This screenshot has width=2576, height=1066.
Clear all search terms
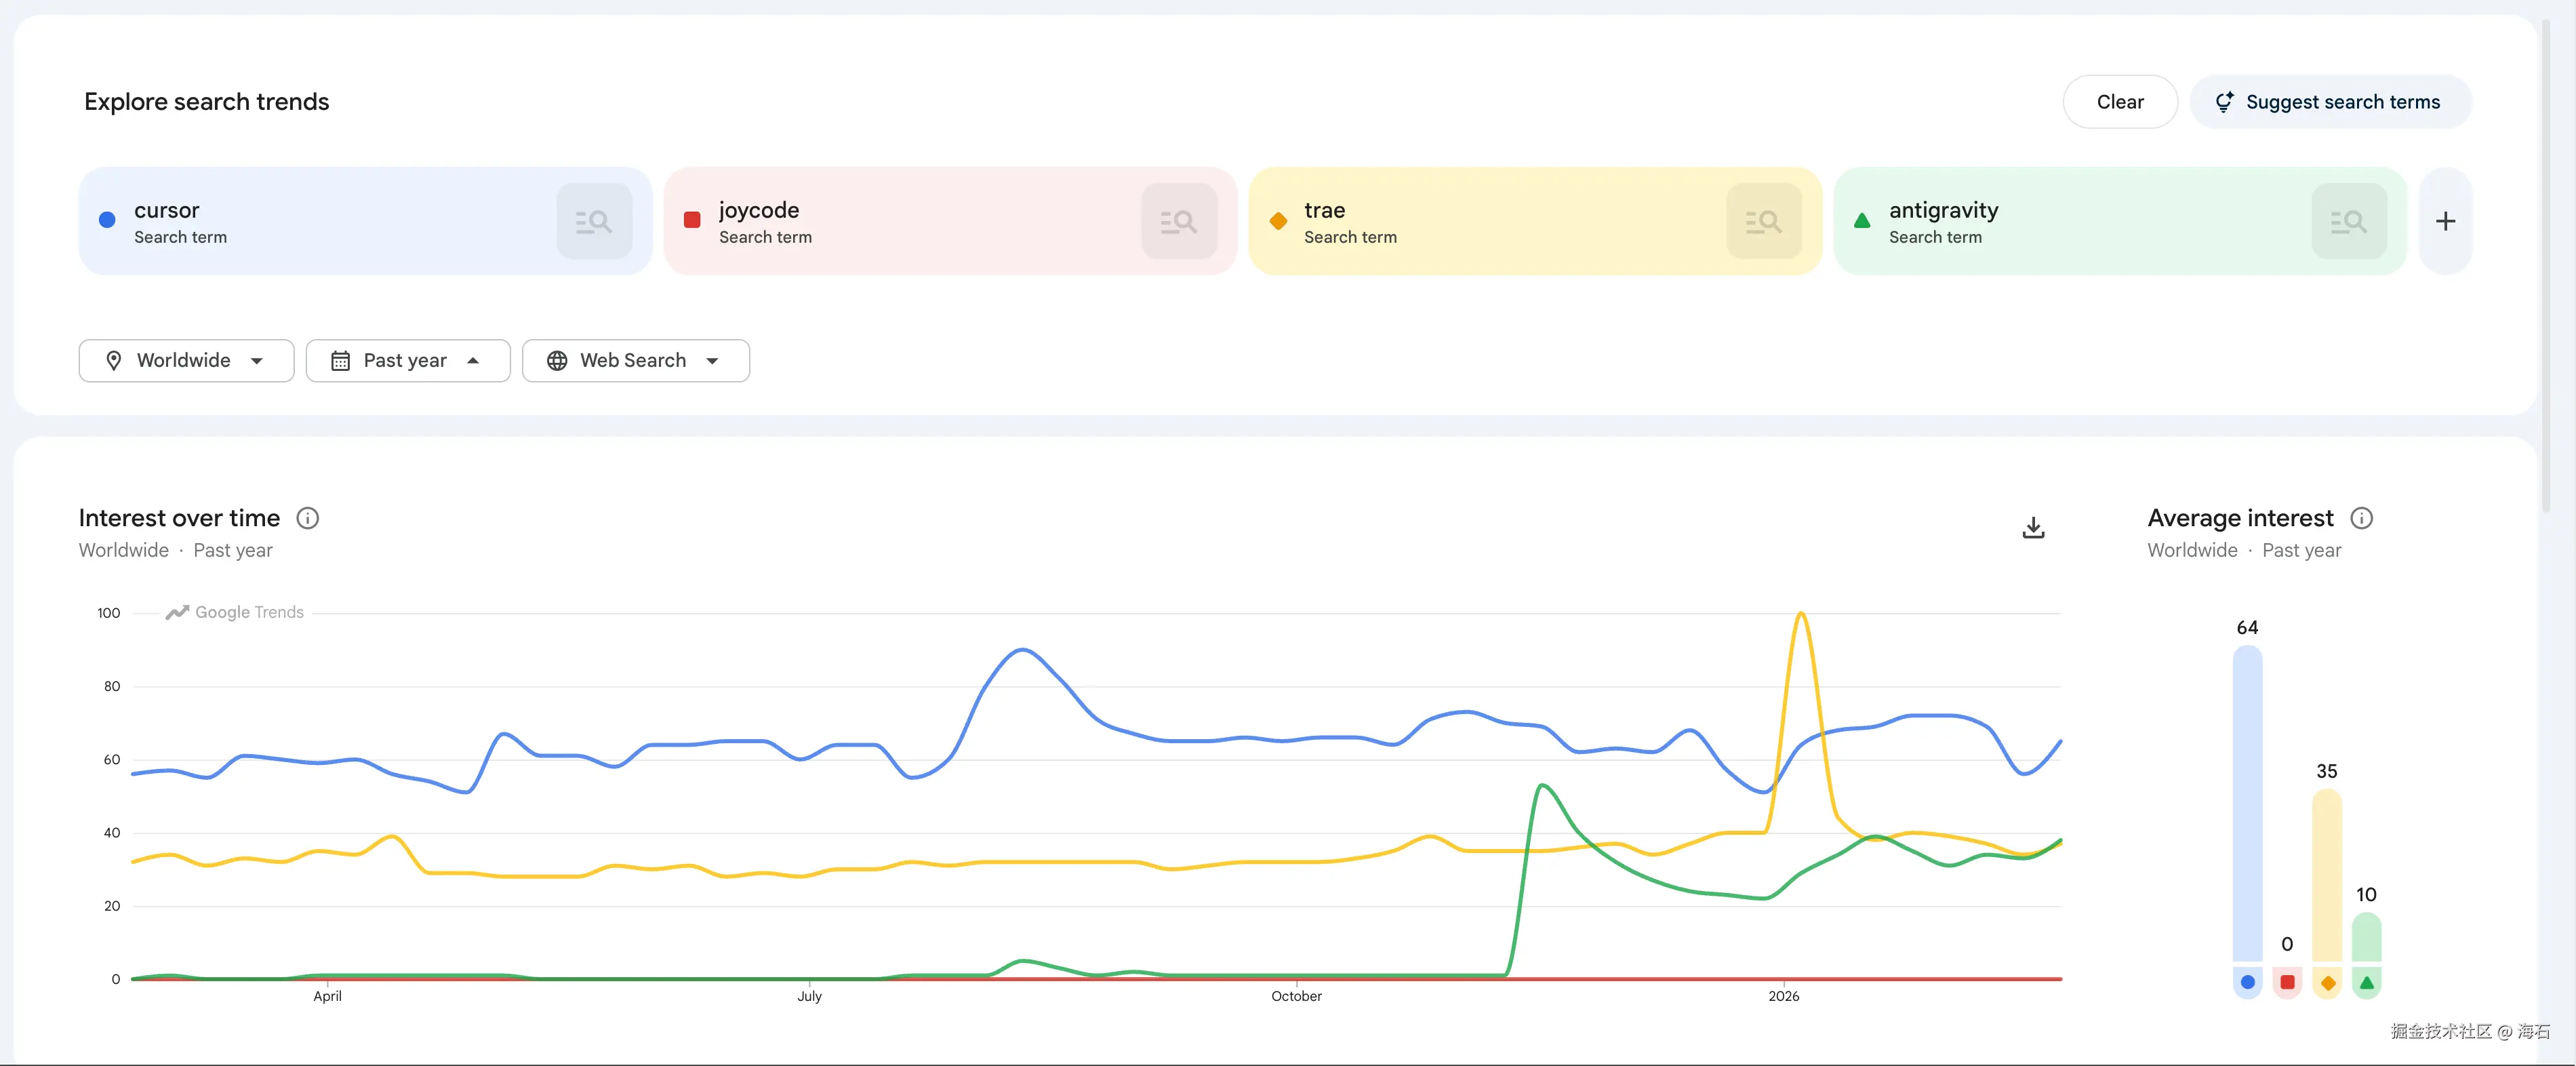click(2120, 102)
